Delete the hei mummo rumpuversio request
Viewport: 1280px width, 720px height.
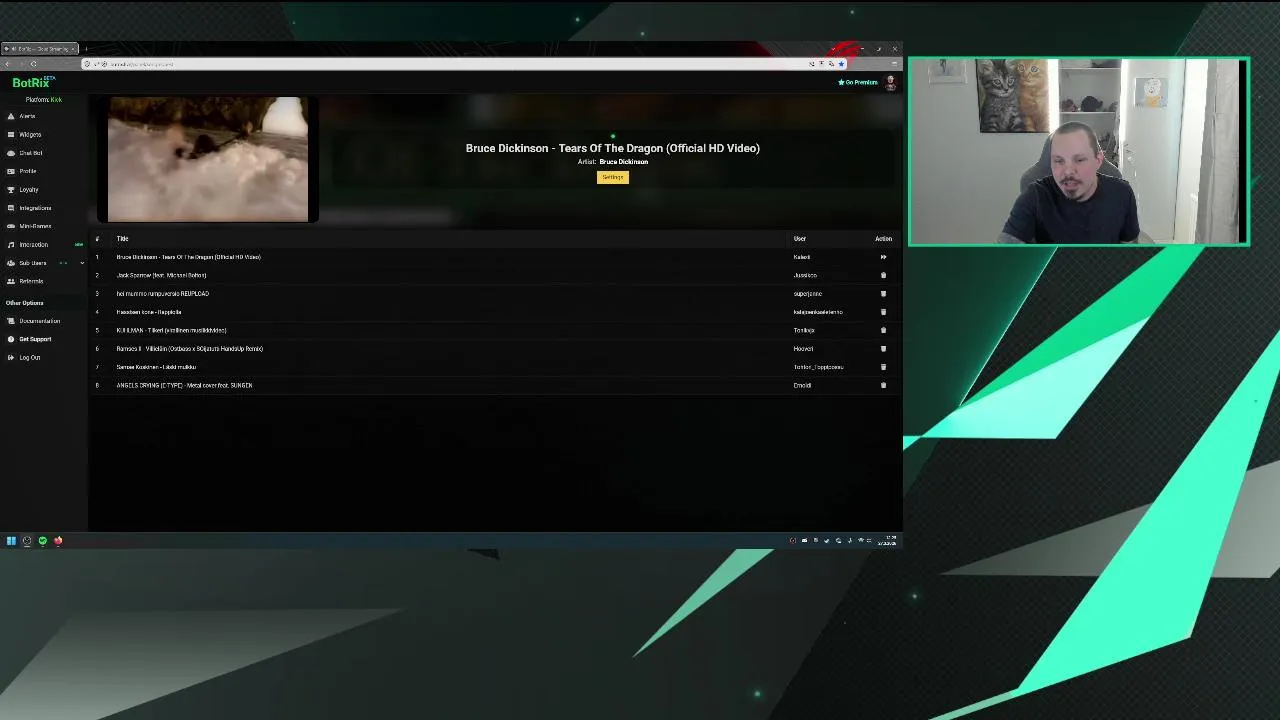coord(883,293)
